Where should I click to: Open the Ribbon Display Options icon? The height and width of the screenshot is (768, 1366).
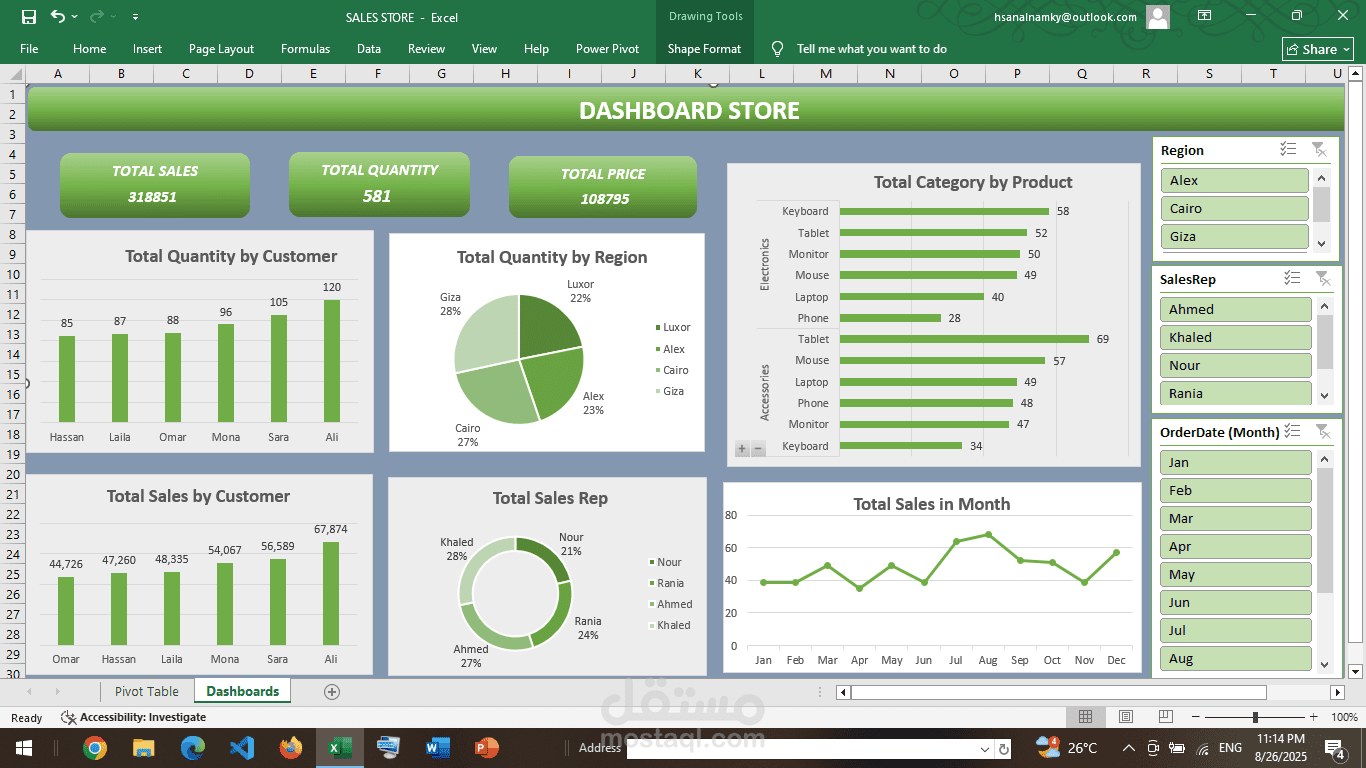(x=1205, y=16)
